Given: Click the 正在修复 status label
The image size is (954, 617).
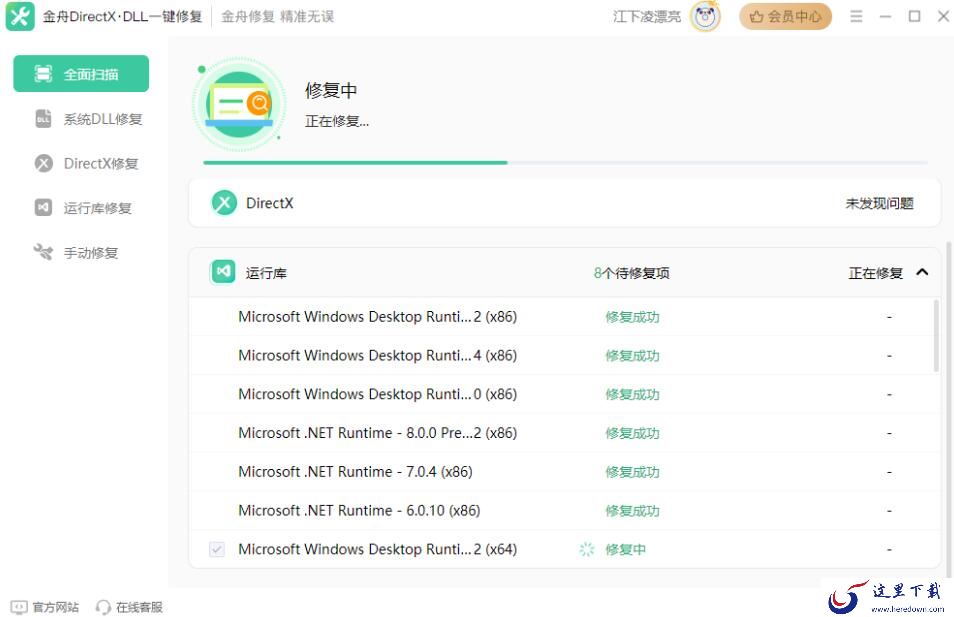Looking at the screenshot, I should point(876,273).
